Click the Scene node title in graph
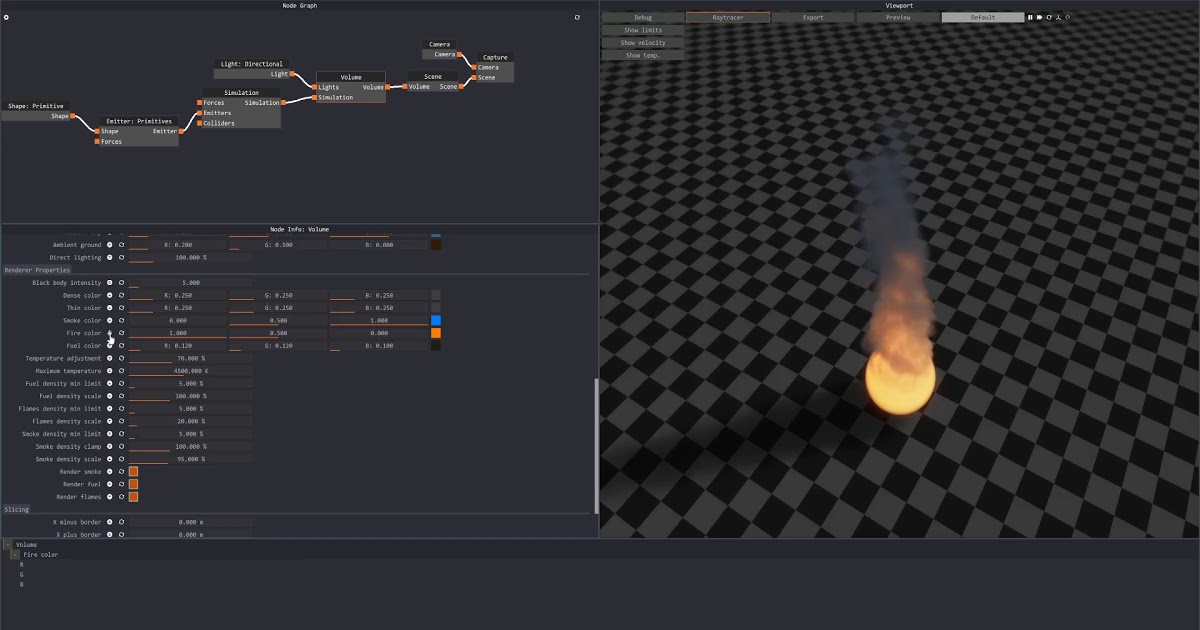 point(433,76)
